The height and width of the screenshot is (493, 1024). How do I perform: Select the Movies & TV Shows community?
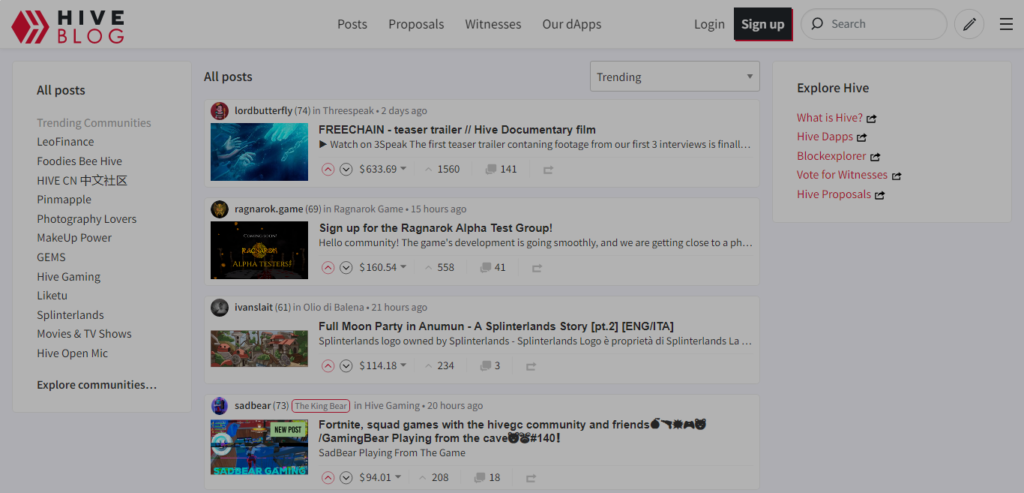click(x=84, y=334)
